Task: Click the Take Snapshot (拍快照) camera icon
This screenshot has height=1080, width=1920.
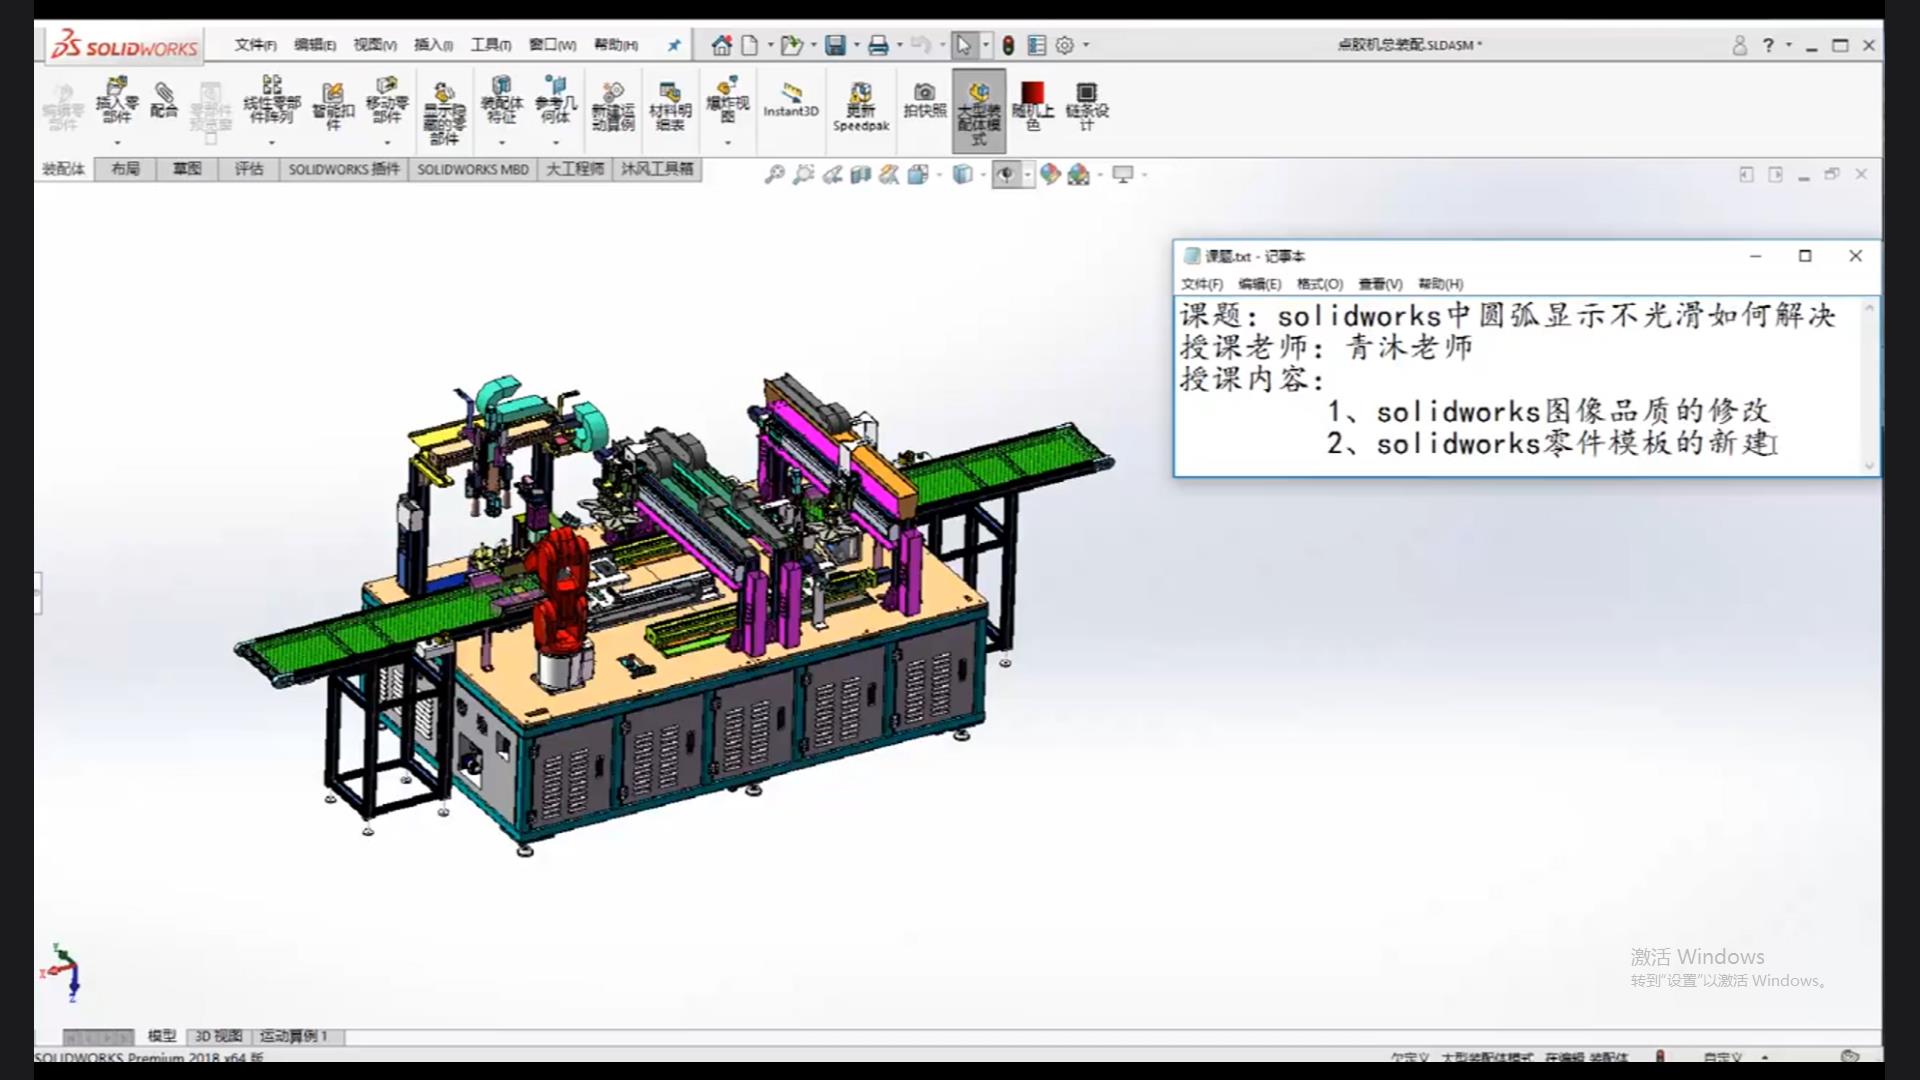Action: pos(925,100)
